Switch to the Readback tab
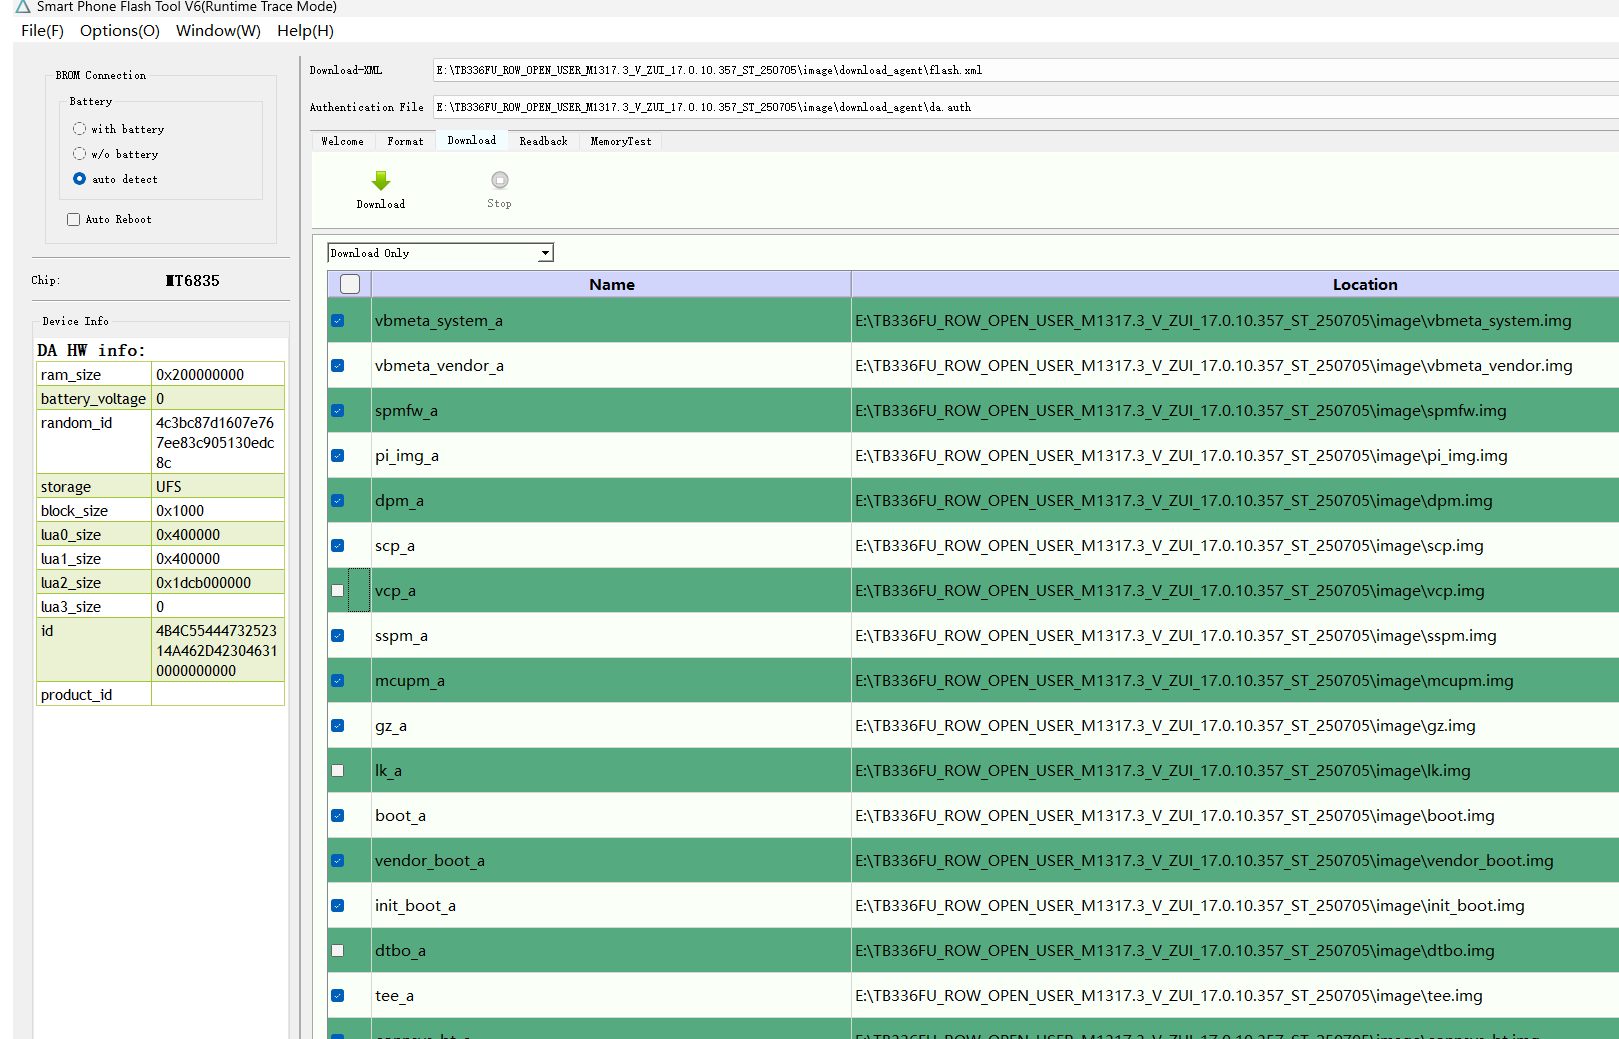The width and height of the screenshot is (1619, 1039). pos(543,142)
